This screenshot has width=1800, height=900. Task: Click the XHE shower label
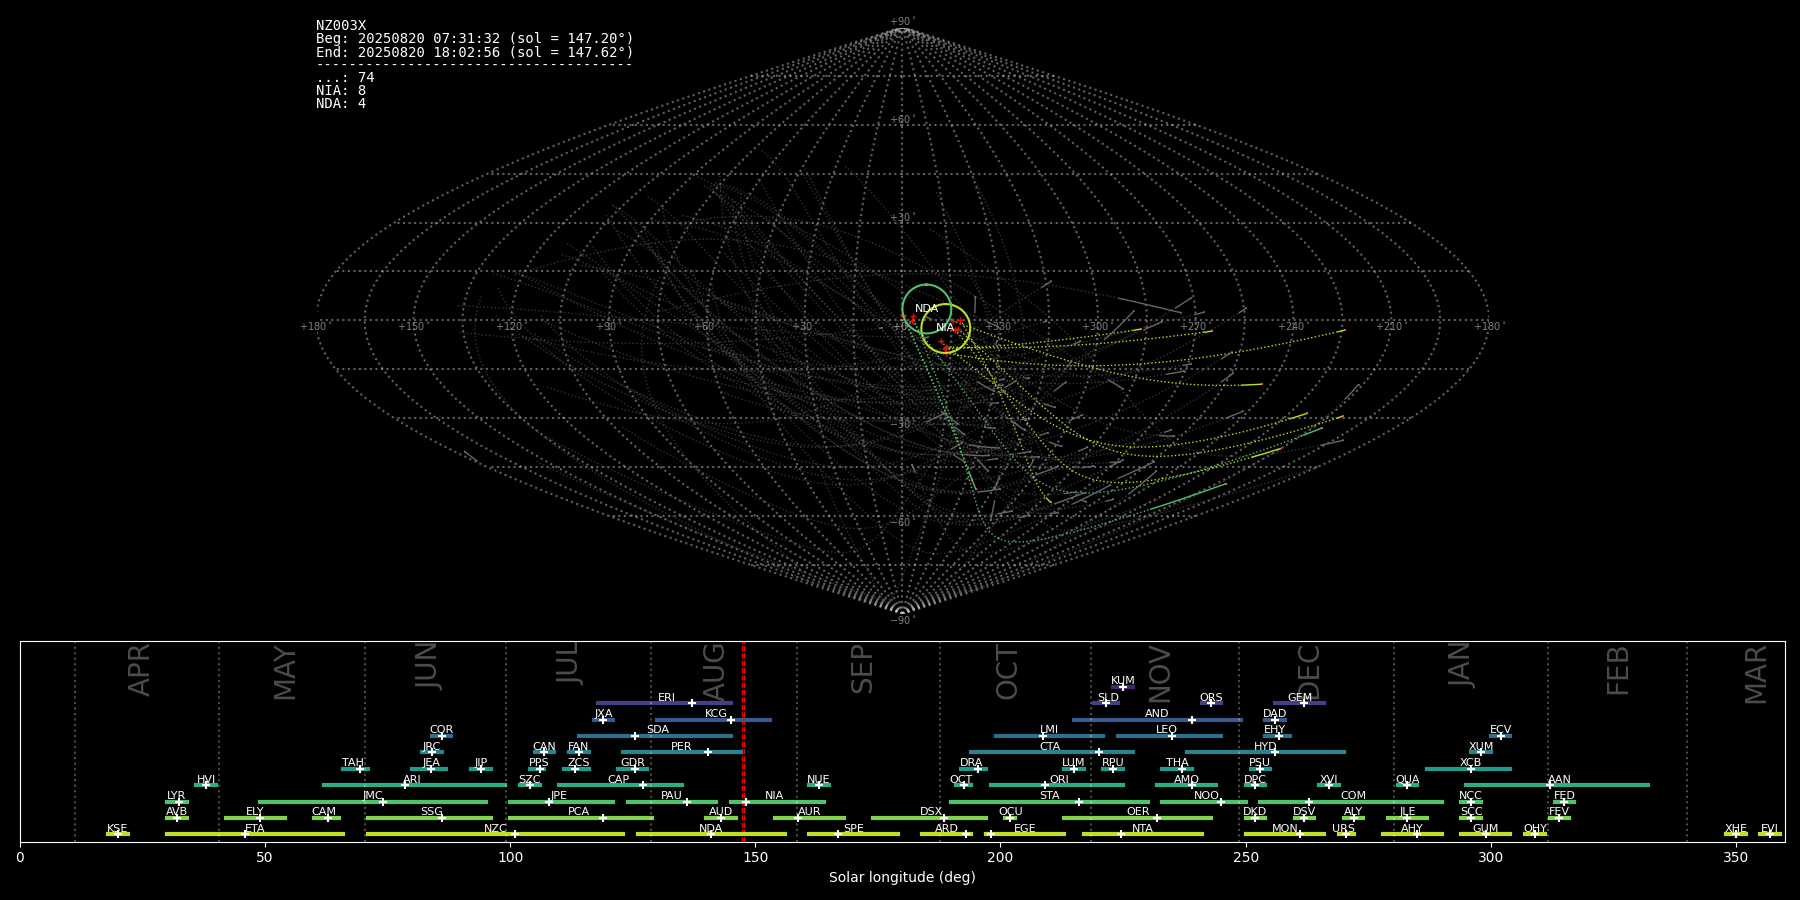pos(1735,829)
